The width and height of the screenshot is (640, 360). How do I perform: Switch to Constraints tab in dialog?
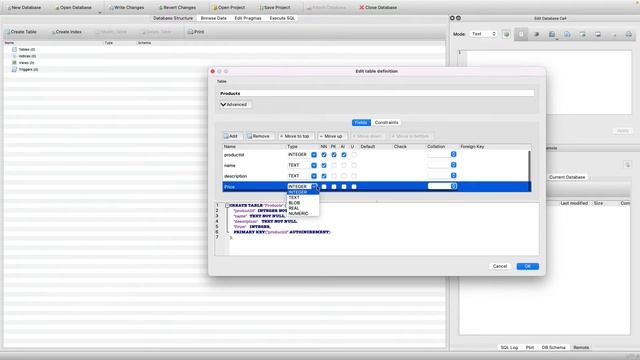tap(386, 122)
